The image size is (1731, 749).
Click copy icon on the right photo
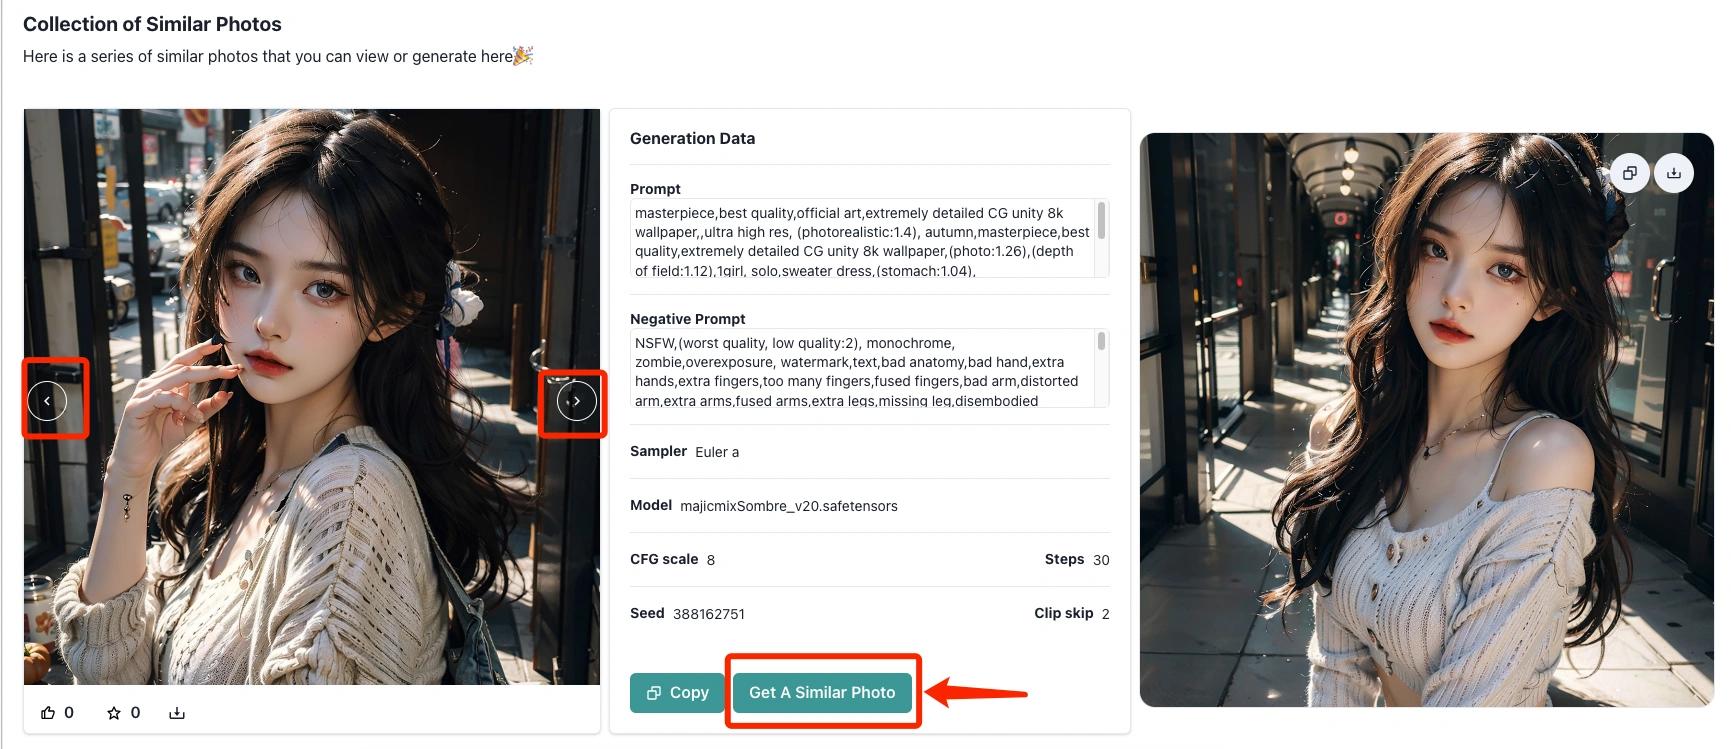point(1629,173)
